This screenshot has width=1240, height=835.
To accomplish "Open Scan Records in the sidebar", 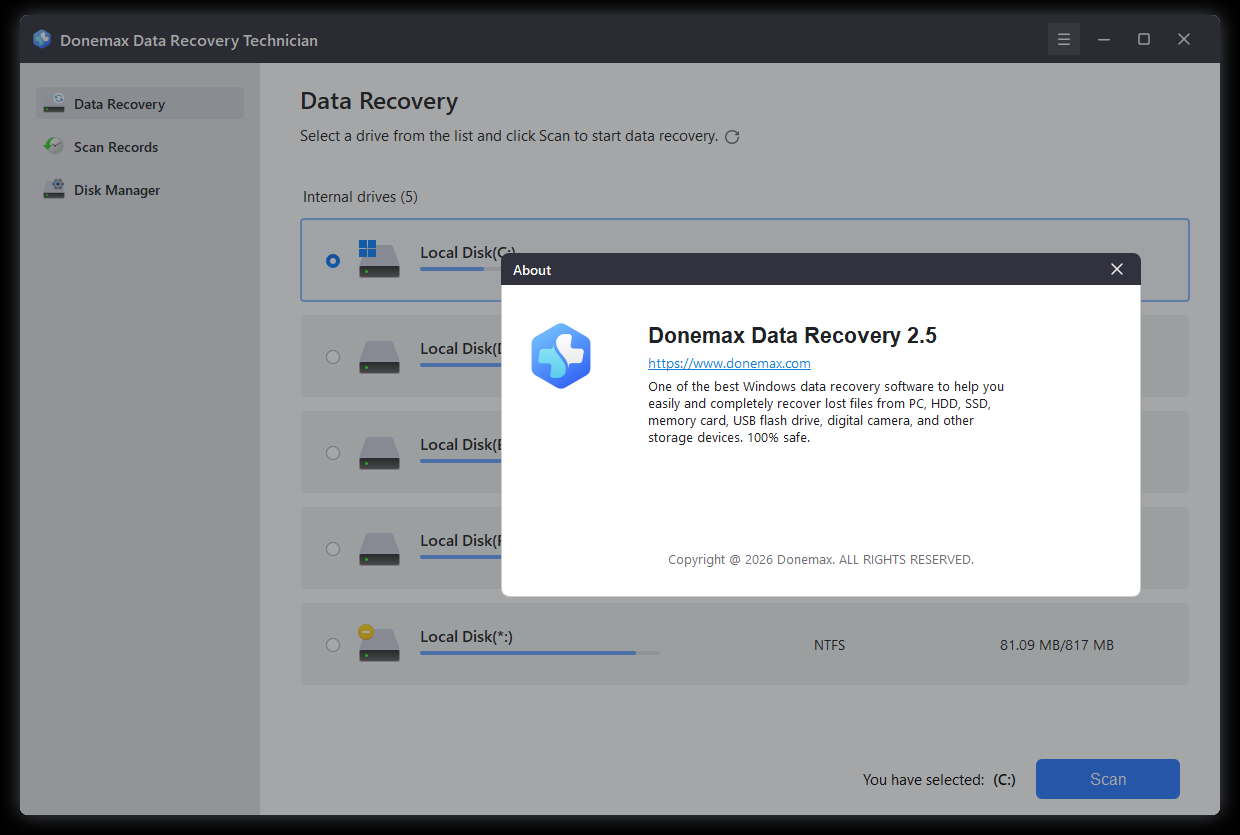I will click(x=140, y=146).
